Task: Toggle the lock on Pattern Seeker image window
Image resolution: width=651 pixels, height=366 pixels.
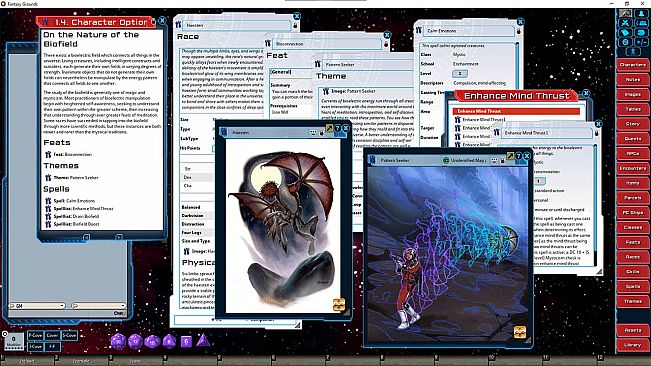Action: click(503, 161)
